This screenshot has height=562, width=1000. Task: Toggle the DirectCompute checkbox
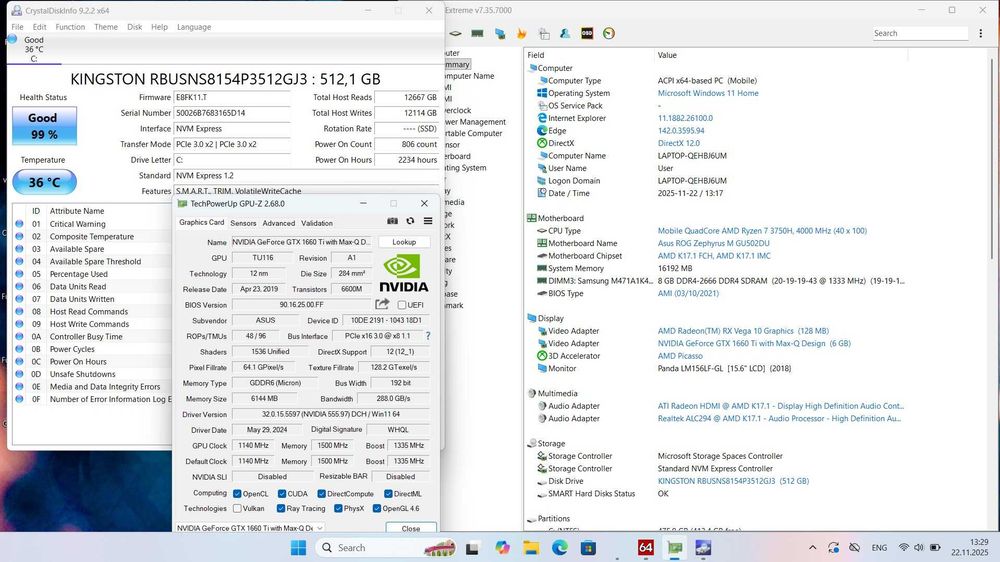(321, 494)
